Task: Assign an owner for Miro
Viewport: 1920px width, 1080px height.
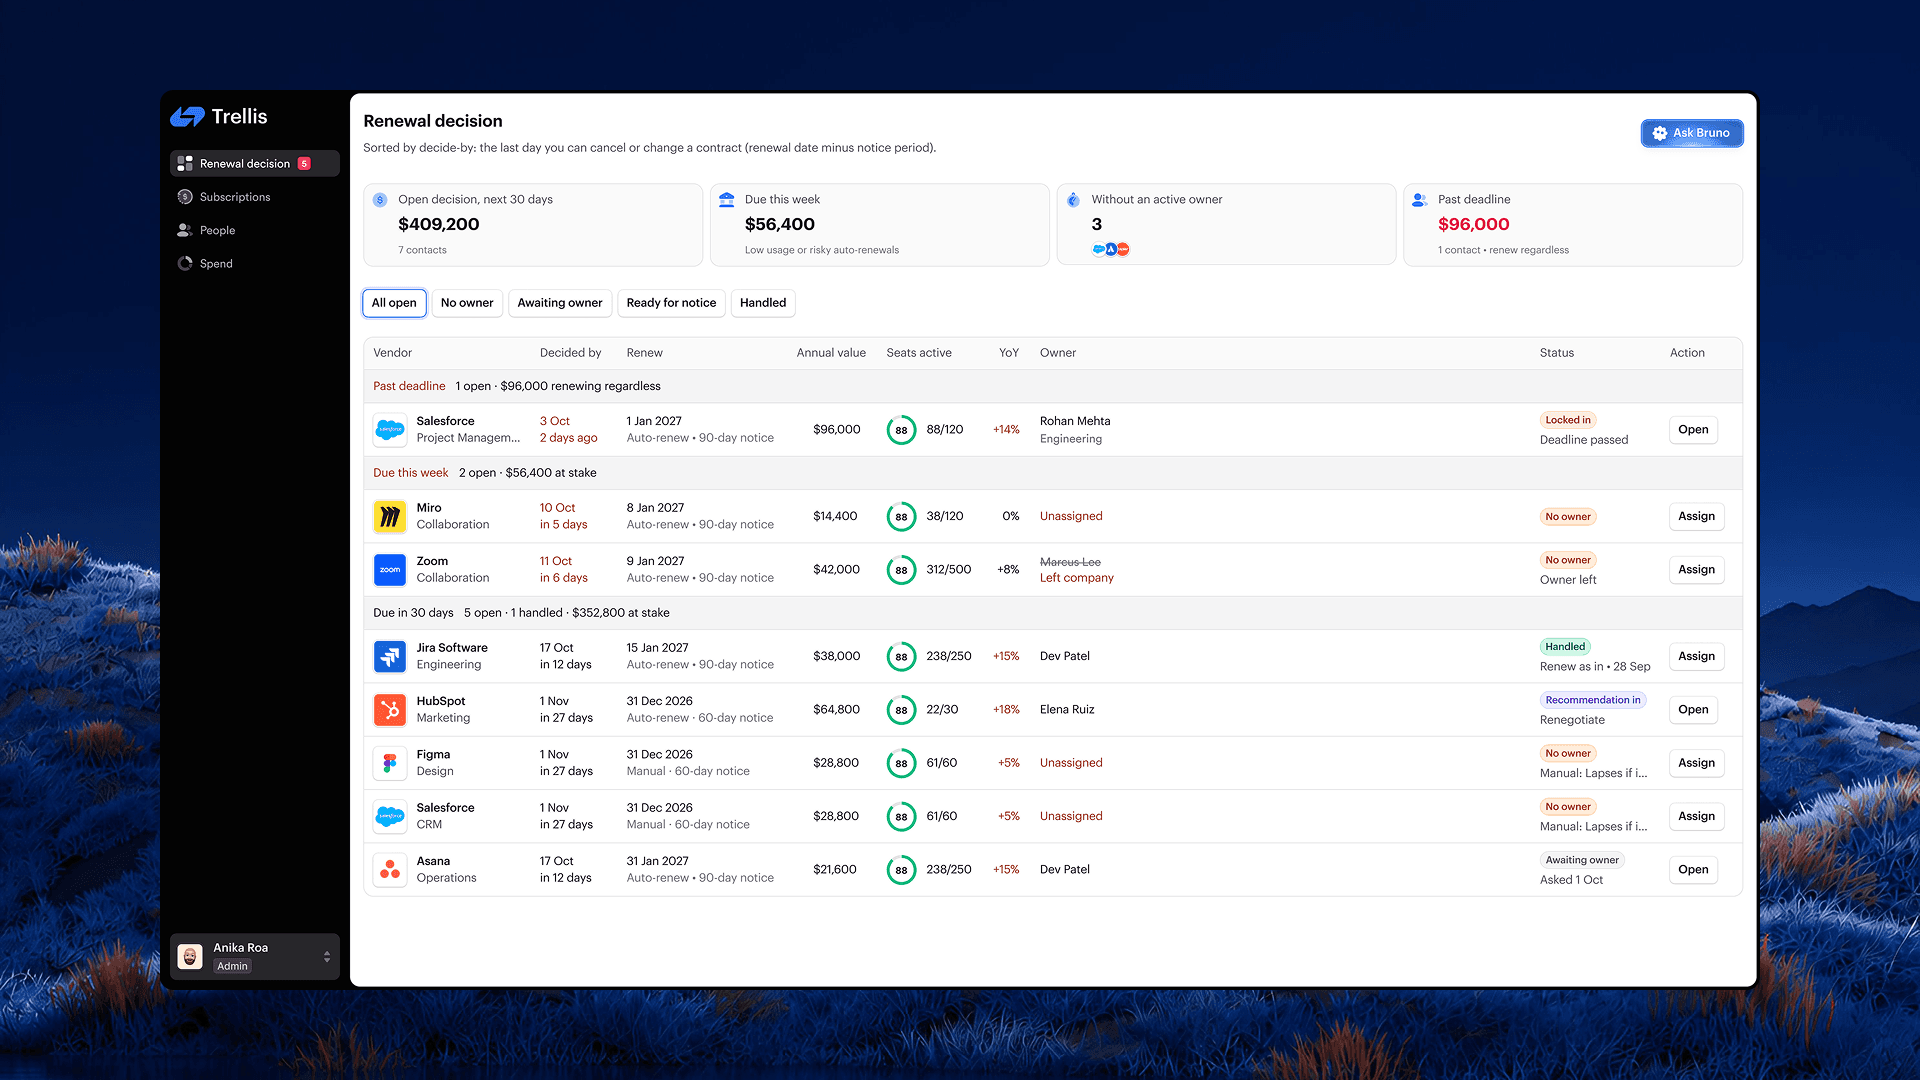Action: (x=1696, y=517)
